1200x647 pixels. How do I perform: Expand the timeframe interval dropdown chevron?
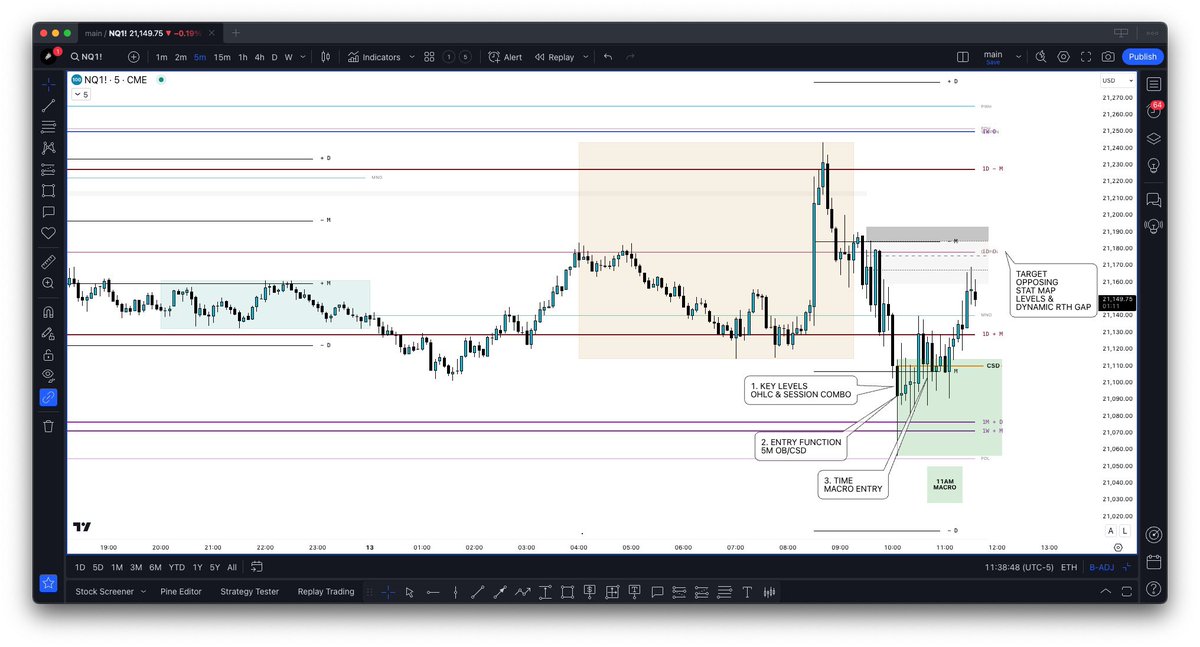coord(303,57)
